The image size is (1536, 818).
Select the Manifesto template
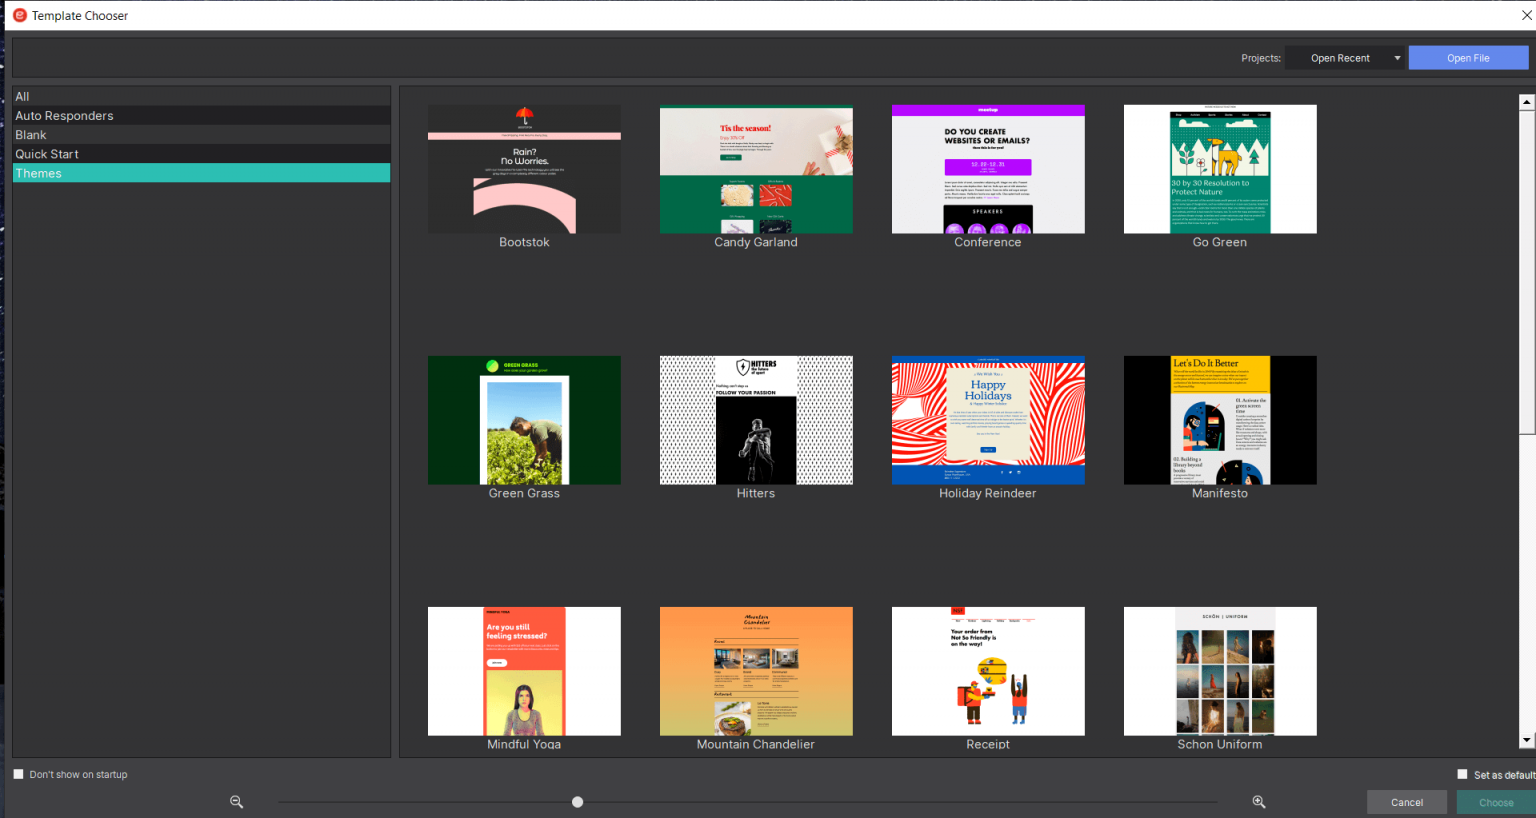pyautogui.click(x=1220, y=420)
